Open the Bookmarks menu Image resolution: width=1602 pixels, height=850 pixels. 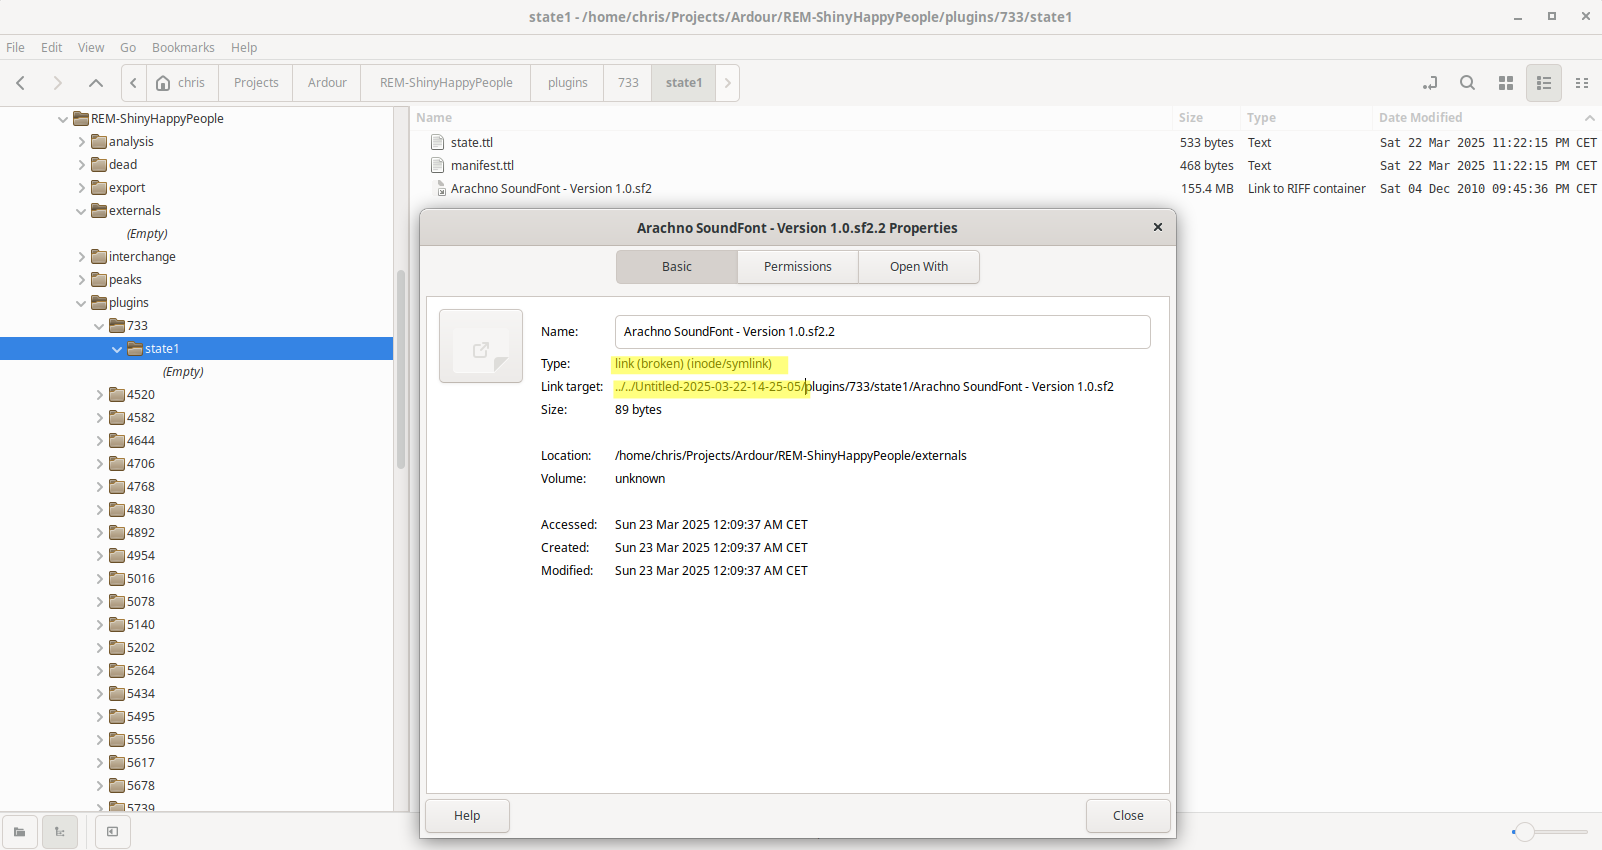coord(183,47)
